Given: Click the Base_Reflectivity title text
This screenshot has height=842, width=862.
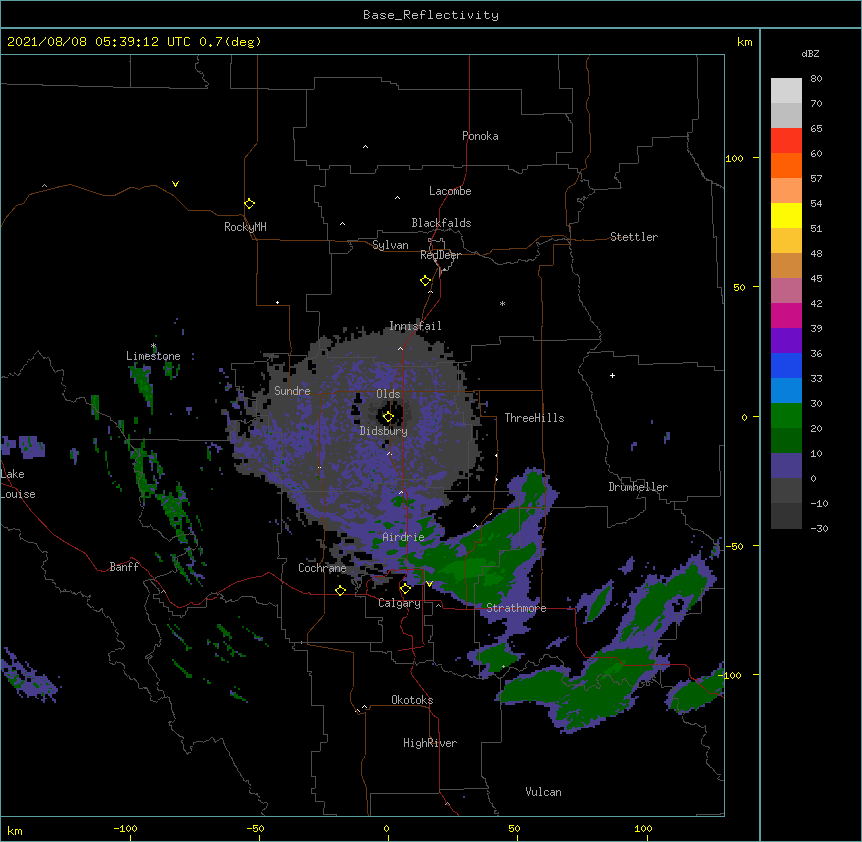Looking at the screenshot, I should [431, 15].
